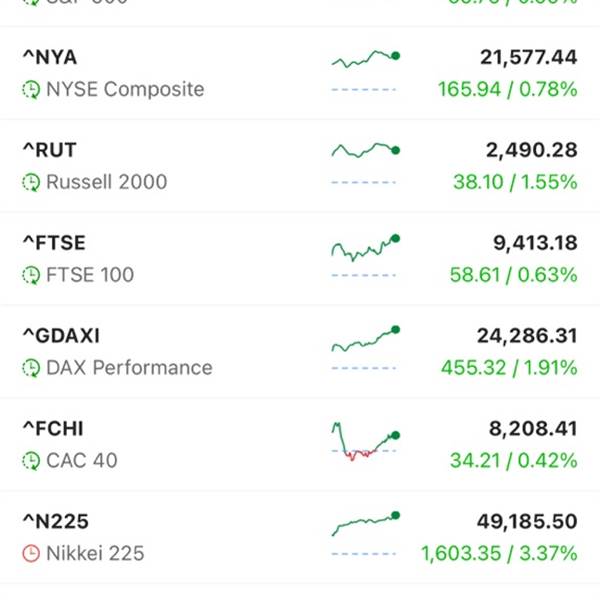Click the clock icon beside CAC 40
The image size is (600, 600).
(x=31, y=461)
